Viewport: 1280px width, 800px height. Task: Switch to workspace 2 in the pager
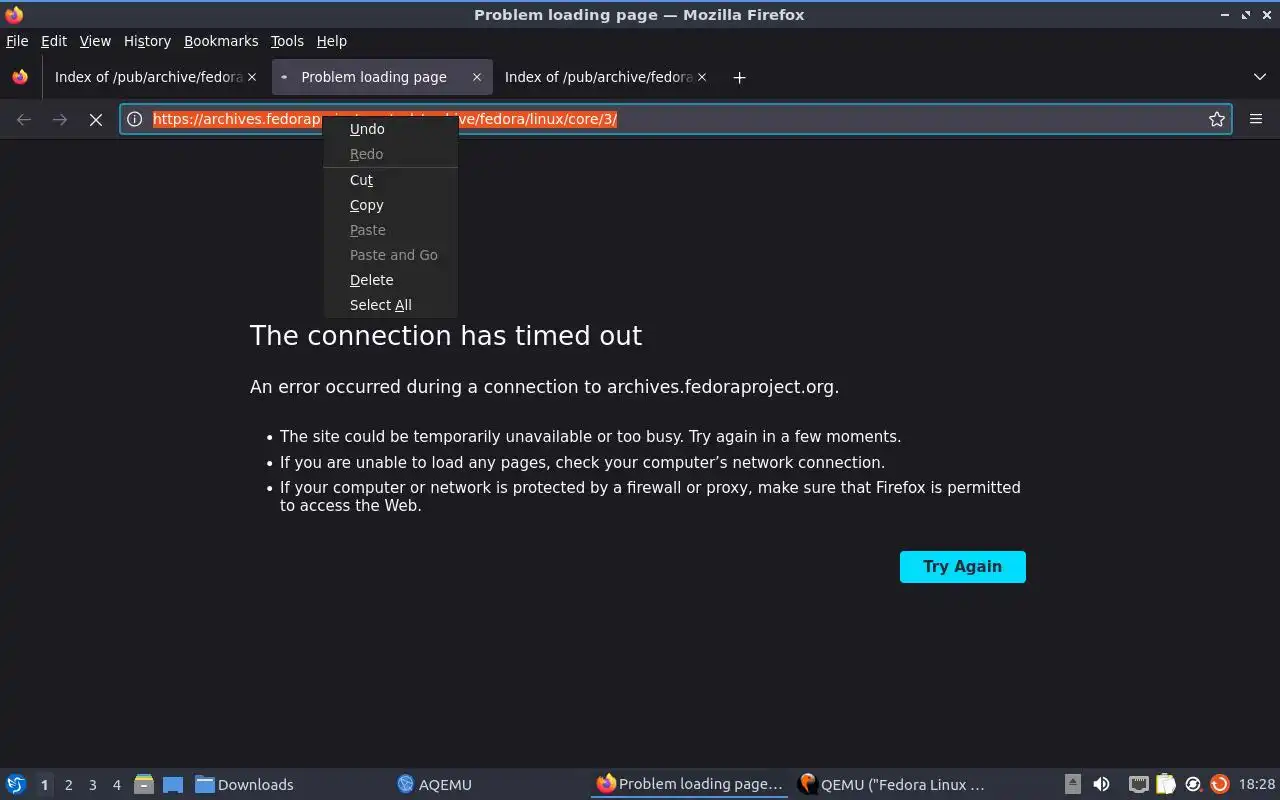pos(68,785)
